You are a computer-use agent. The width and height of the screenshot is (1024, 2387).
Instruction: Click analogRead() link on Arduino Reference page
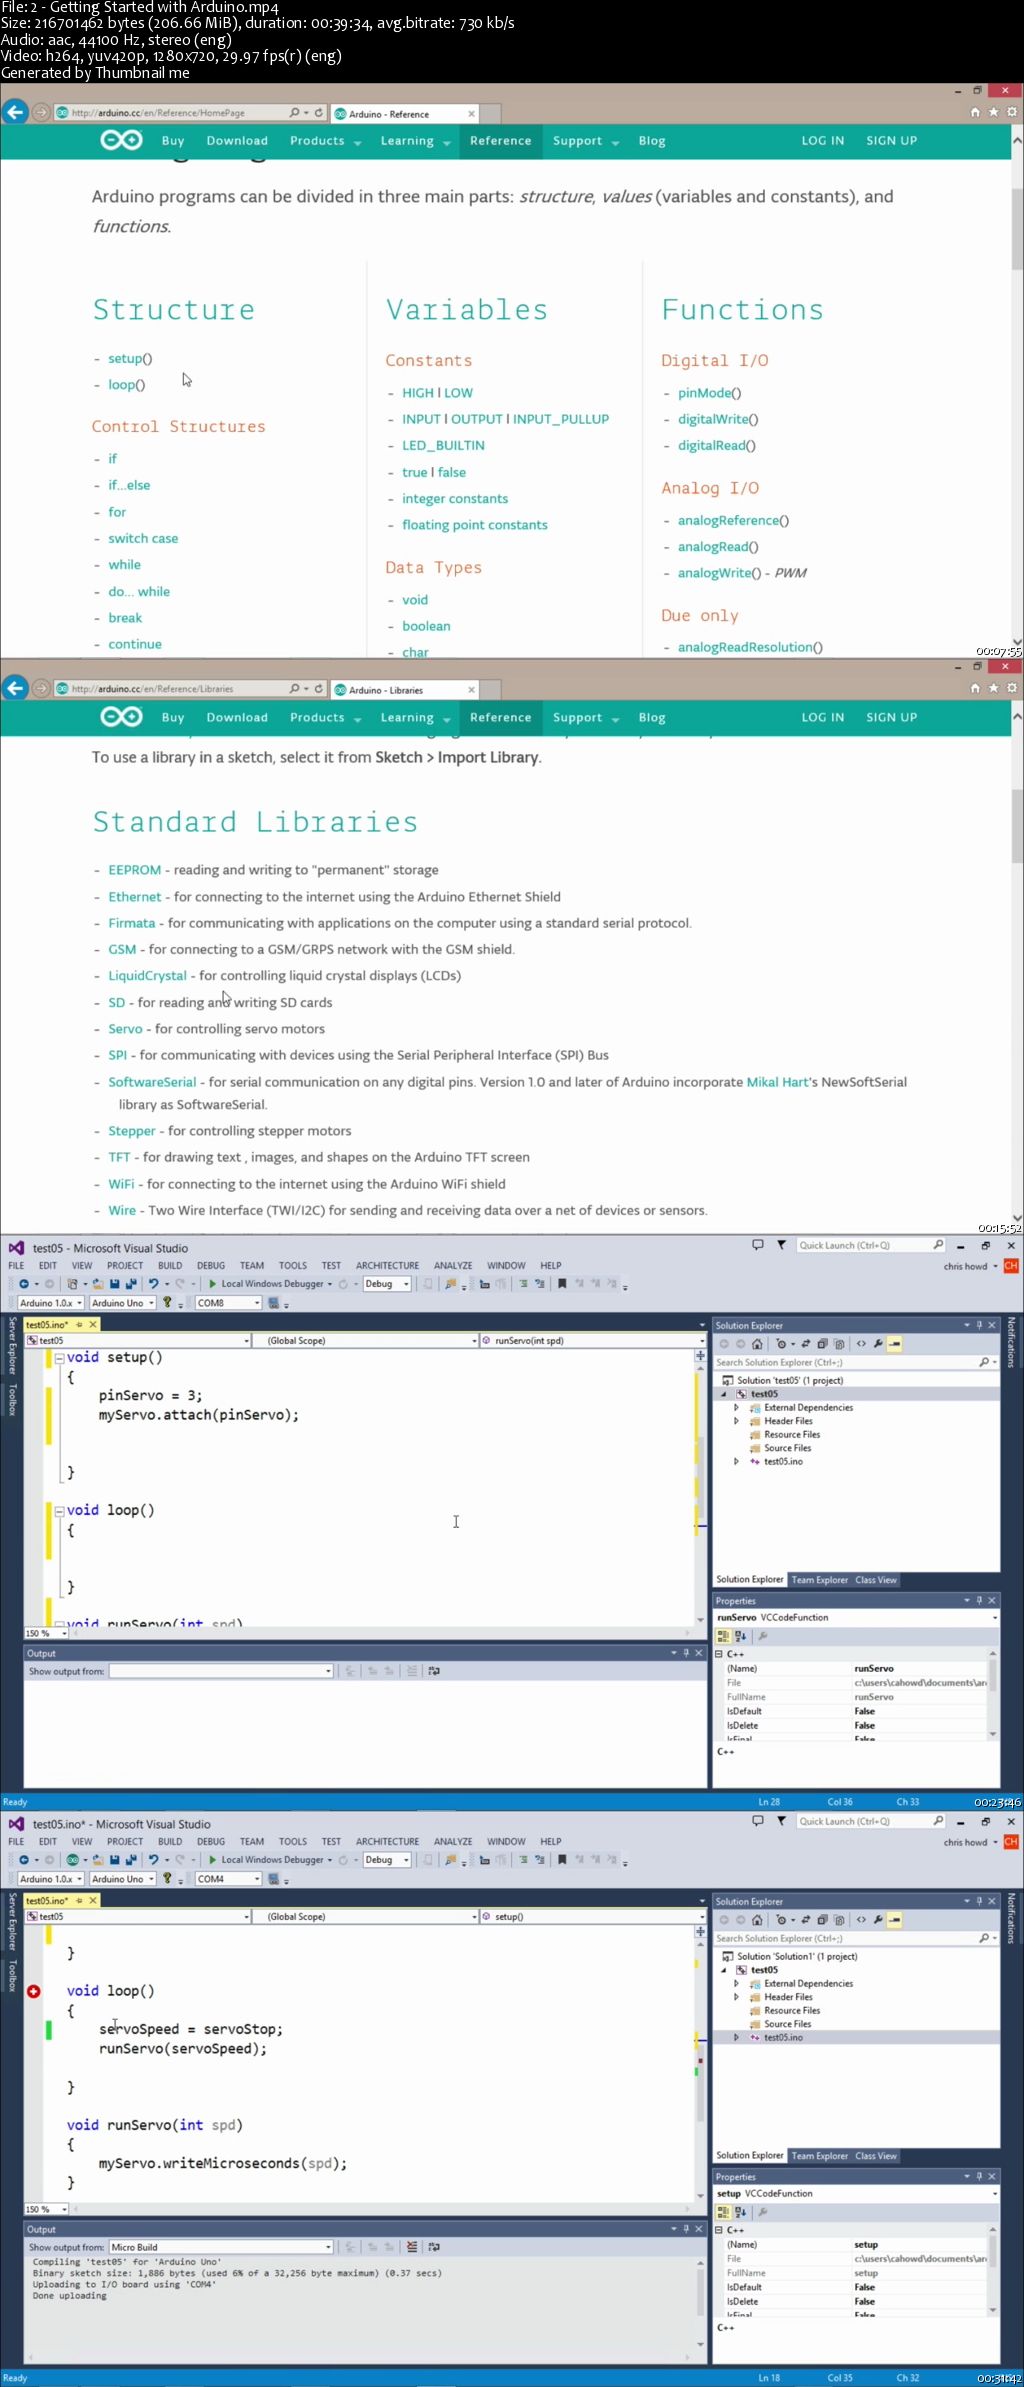718,547
